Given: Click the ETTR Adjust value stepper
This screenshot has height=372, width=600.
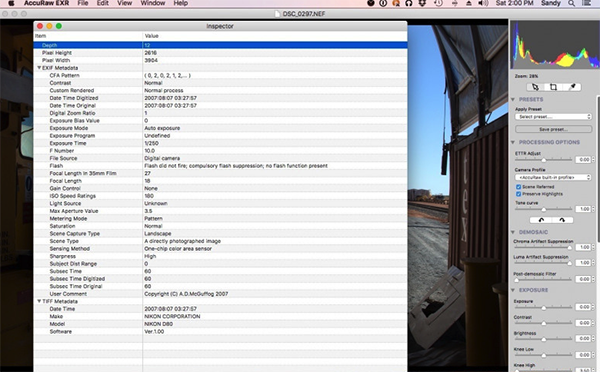Looking at the screenshot, I should point(593,160).
